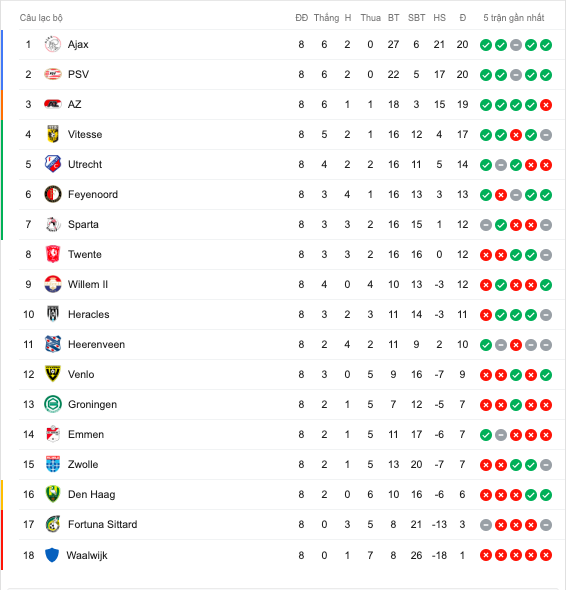This screenshot has width=566, height=590.
Task: Click the Den Haag team name
Action: pyautogui.click(x=91, y=494)
